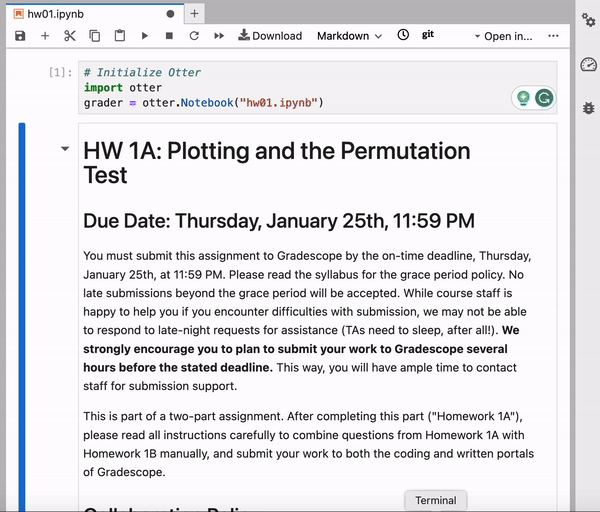The height and width of the screenshot is (512, 600).
Task: Click the clock icon in the toolbar
Action: click(x=403, y=35)
